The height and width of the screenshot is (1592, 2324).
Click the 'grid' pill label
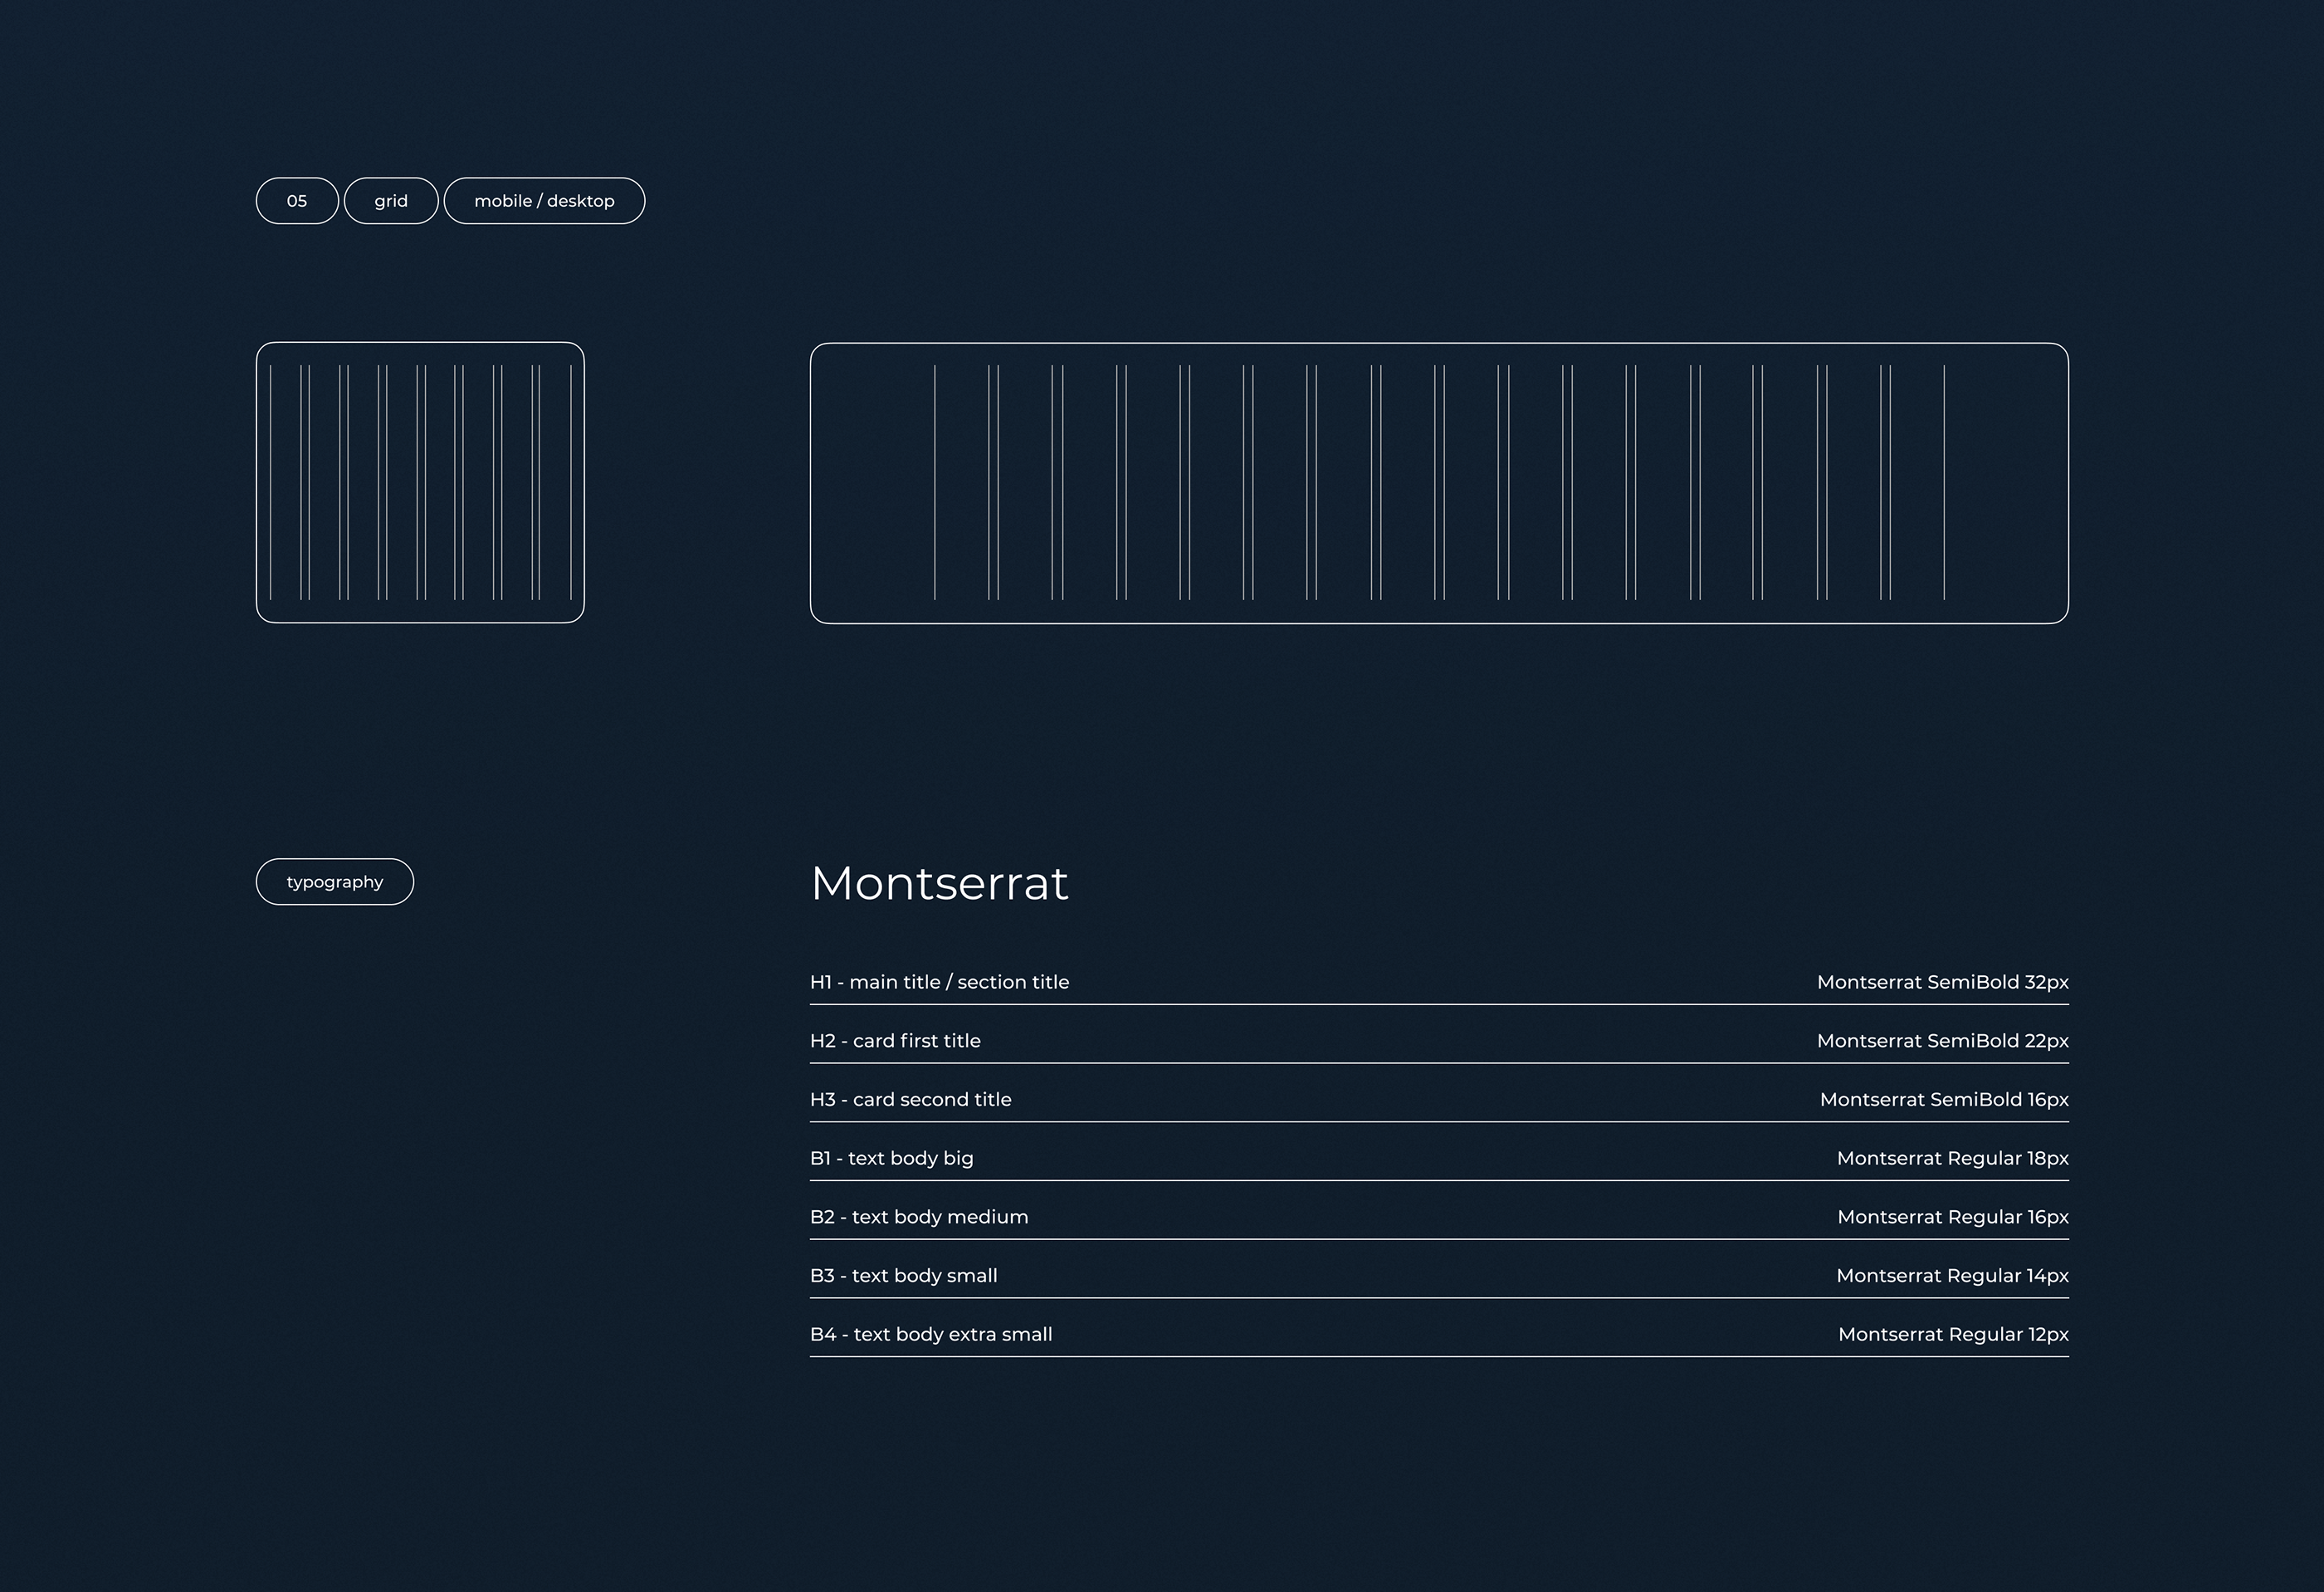click(391, 201)
